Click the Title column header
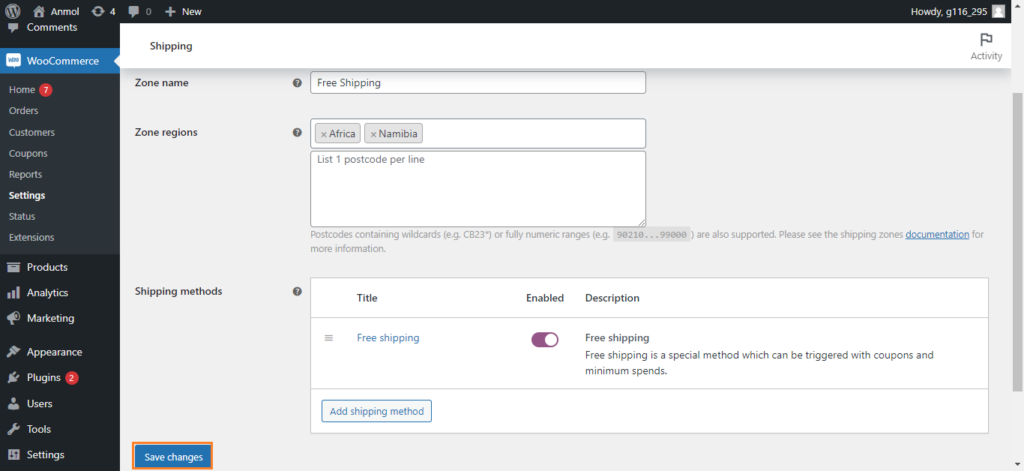 [x=367, y=298]
